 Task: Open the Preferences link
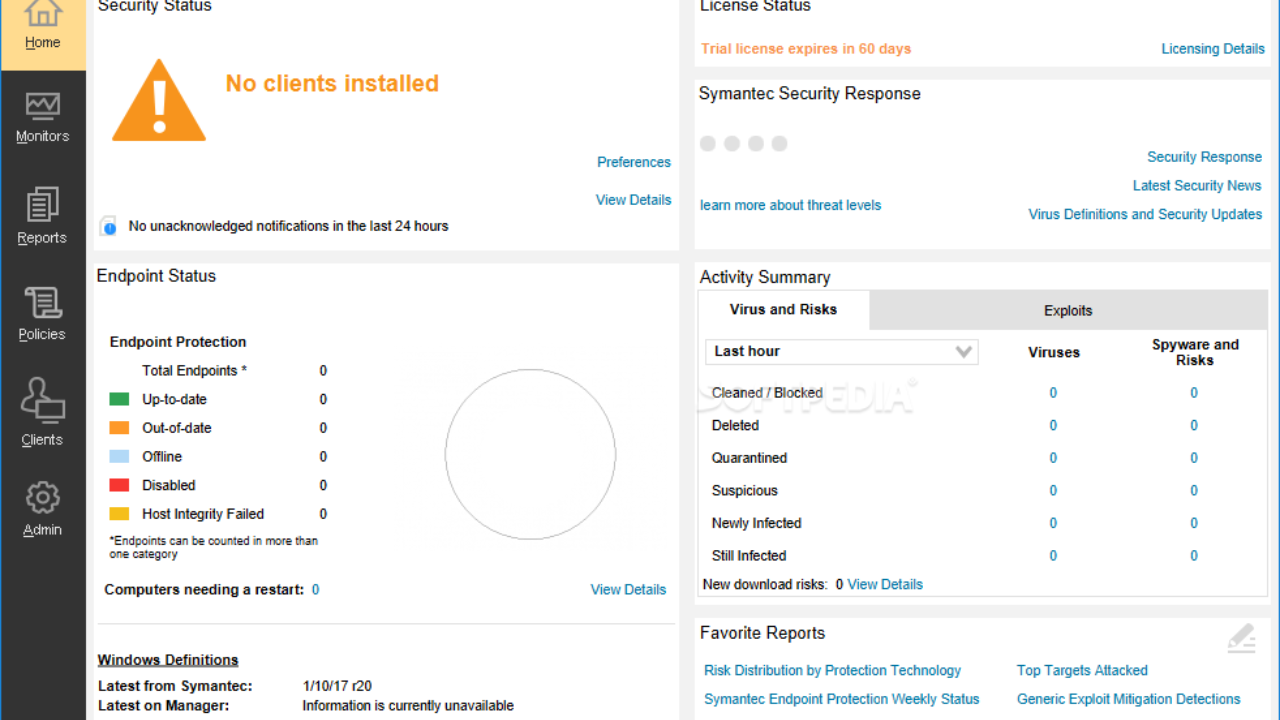(x=634, y=162)
